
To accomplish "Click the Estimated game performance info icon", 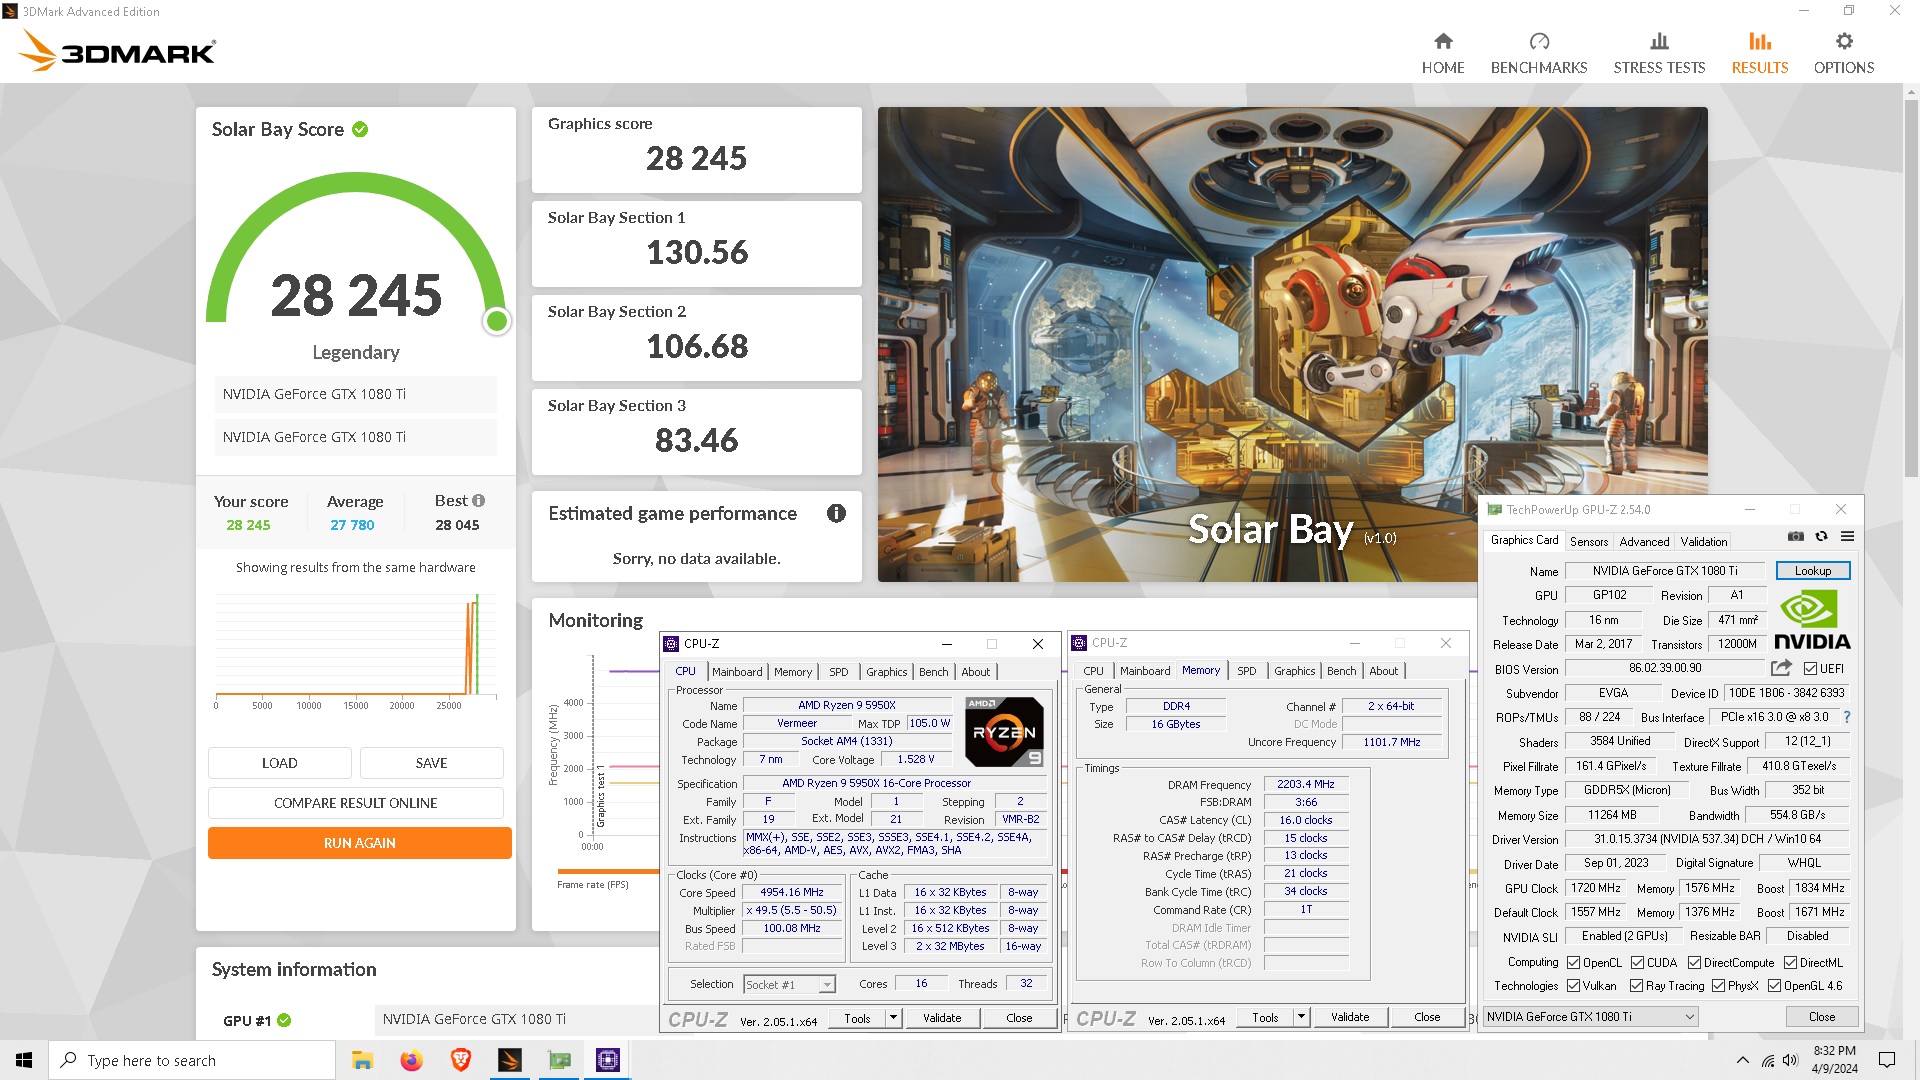I will (836, 513).
